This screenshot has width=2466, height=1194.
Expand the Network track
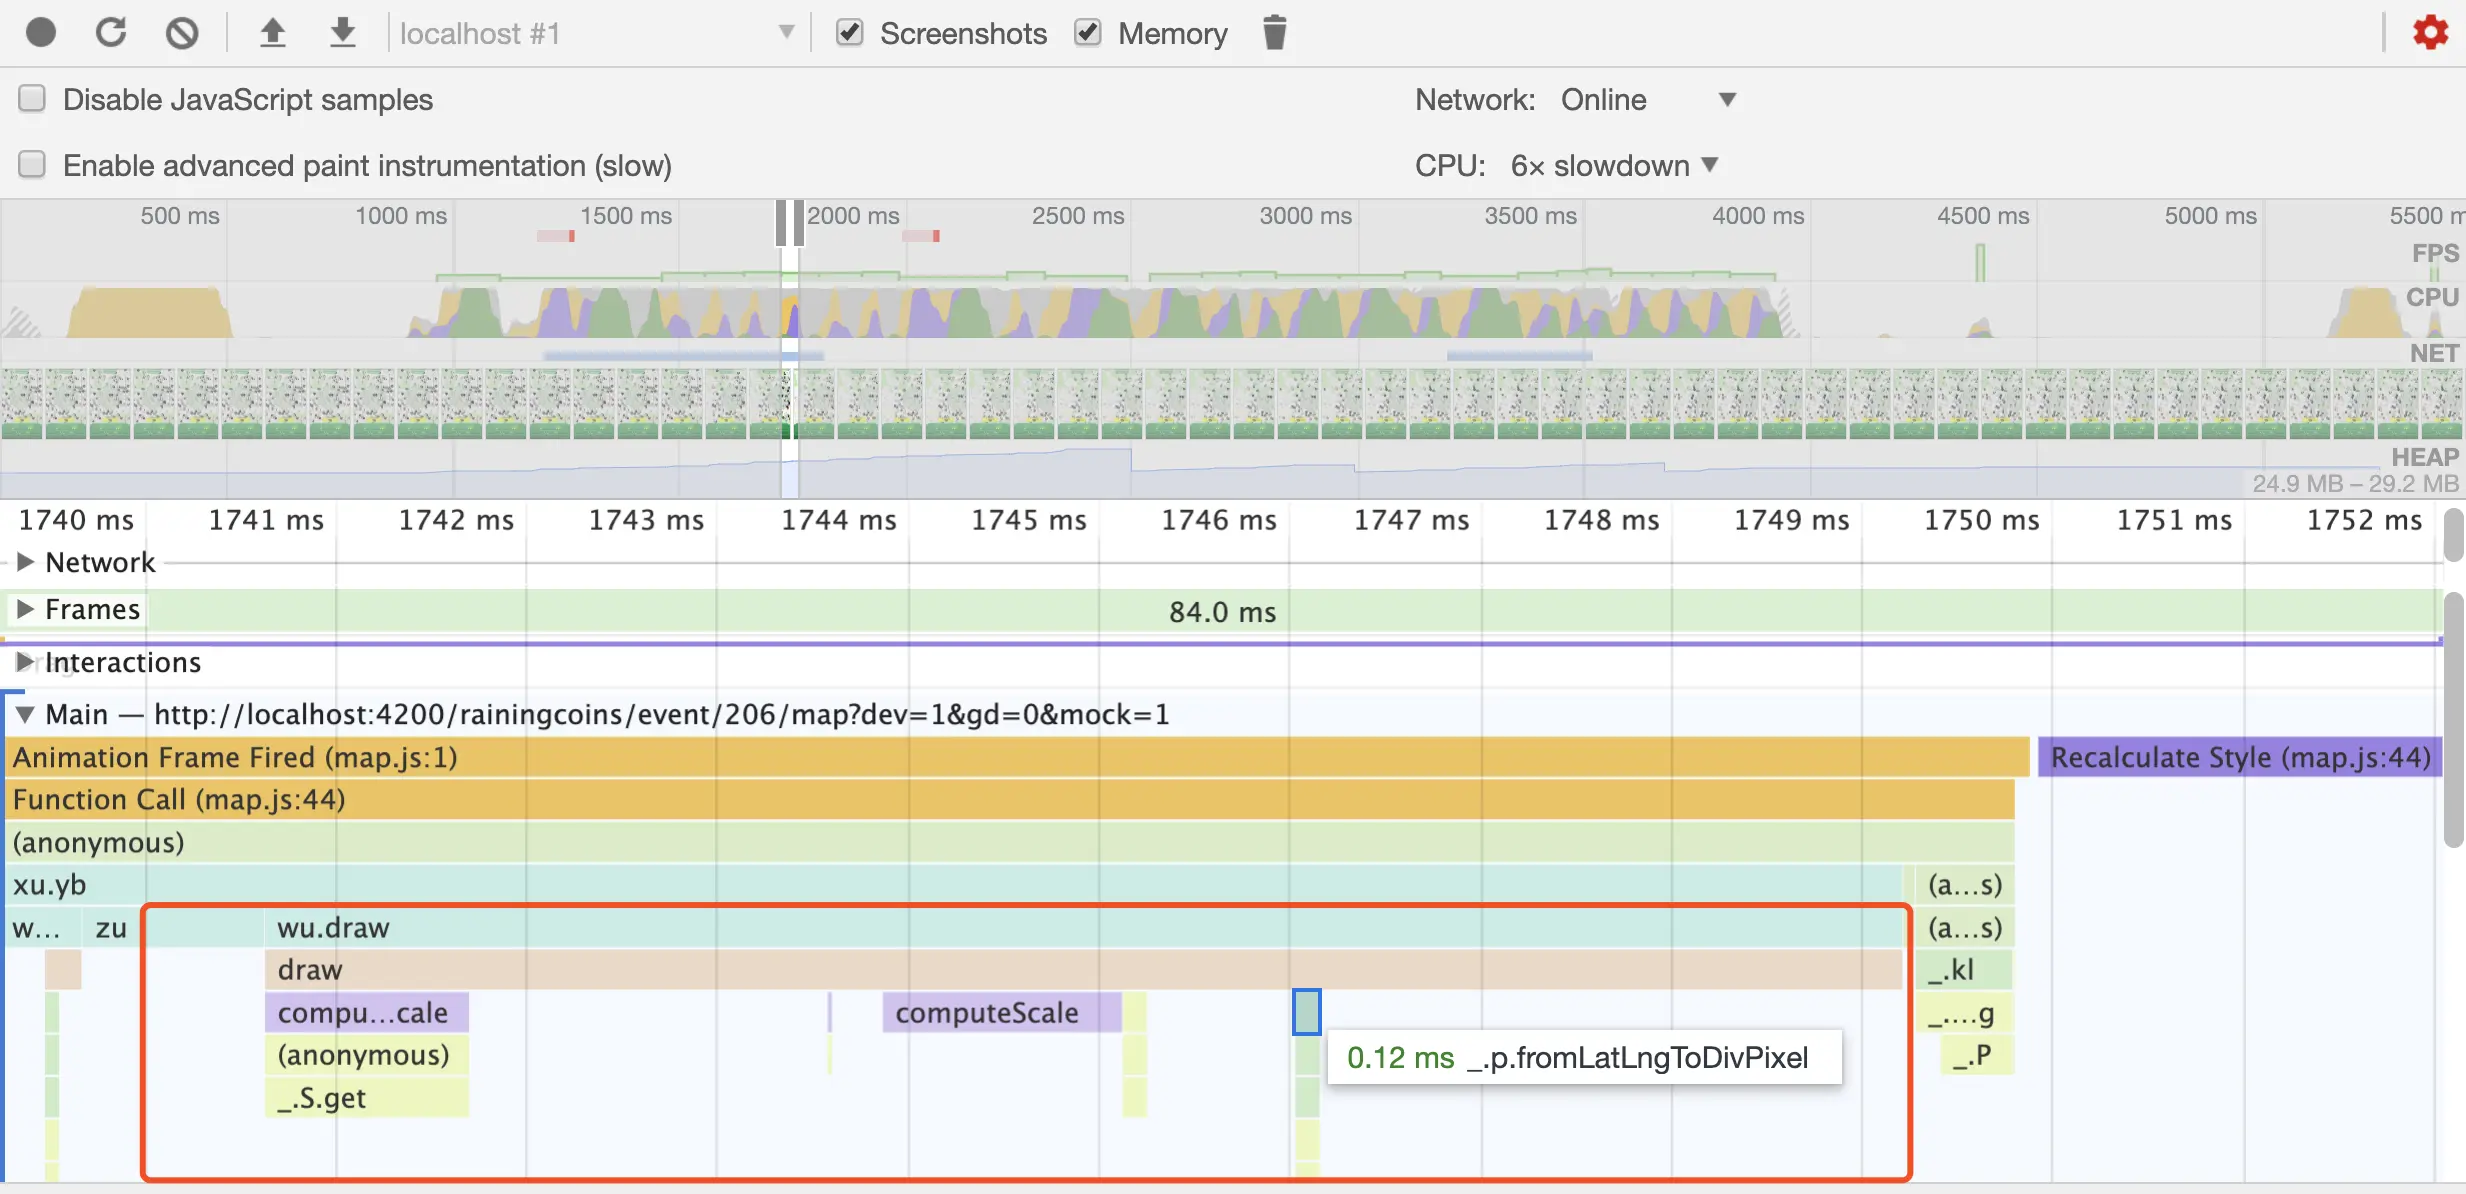point(26,562)
